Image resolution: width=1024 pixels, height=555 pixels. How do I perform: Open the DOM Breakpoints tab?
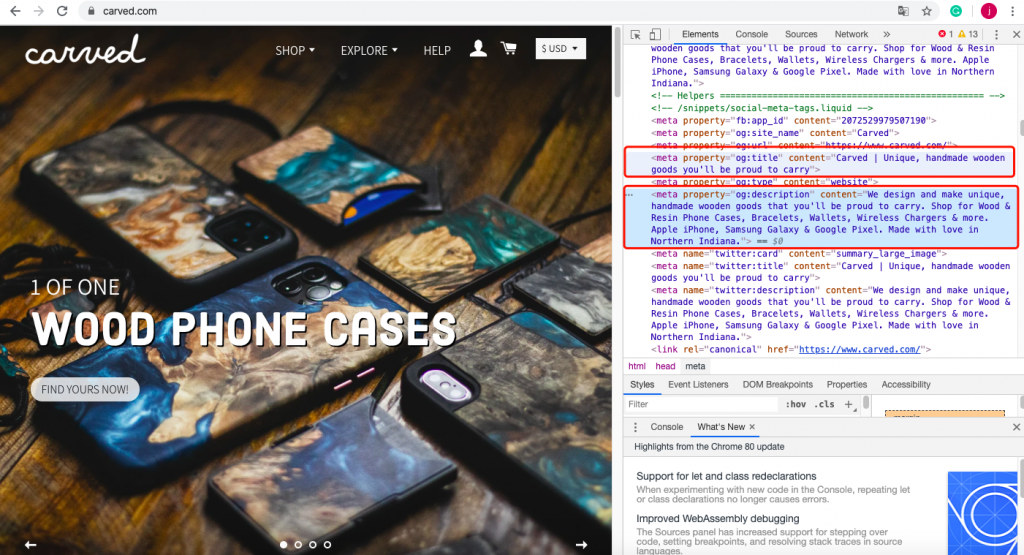[x=778, y=385]
